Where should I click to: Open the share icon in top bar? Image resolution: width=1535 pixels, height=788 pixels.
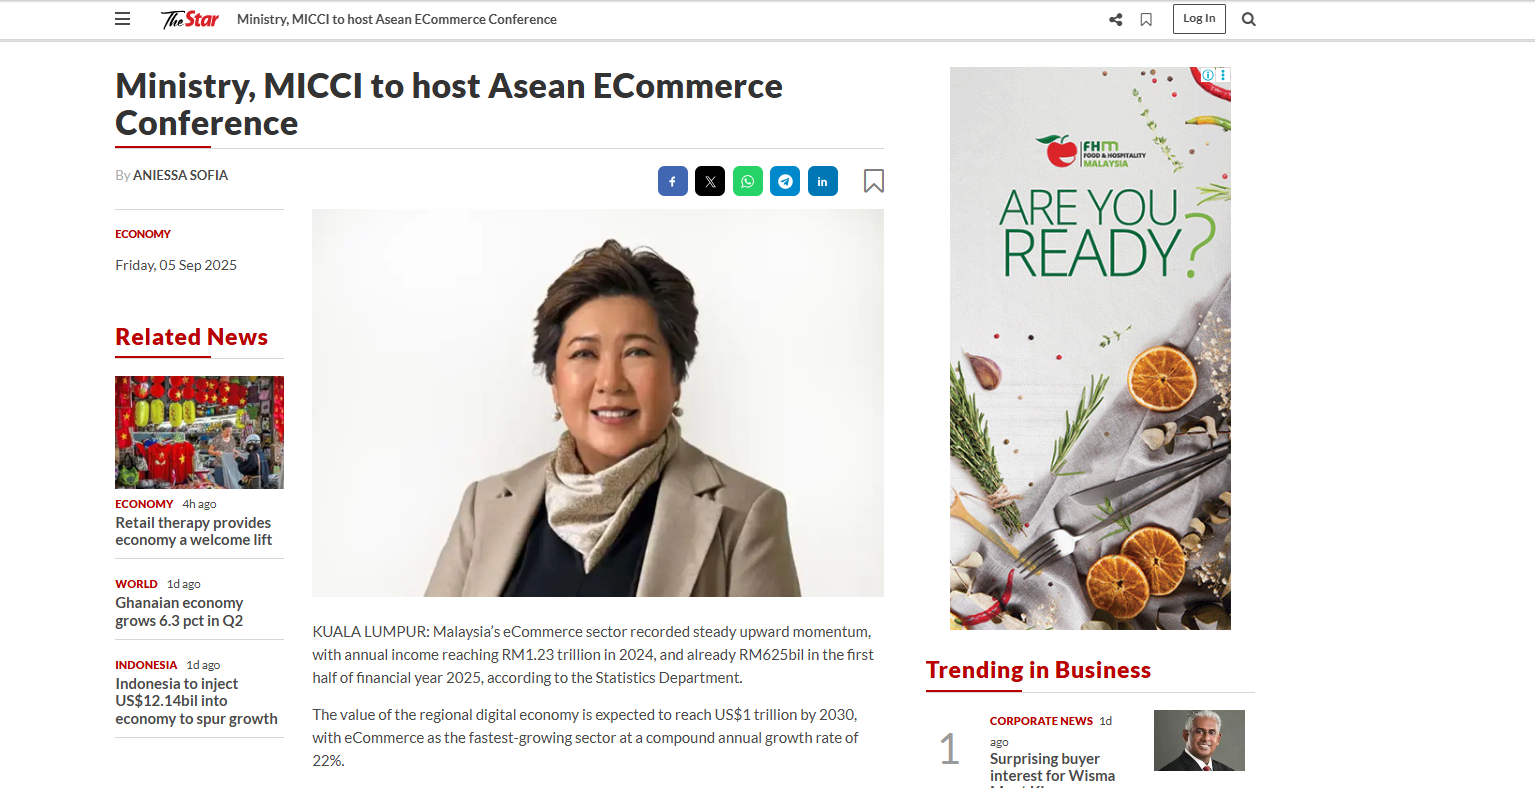(x=1116, y=19)
